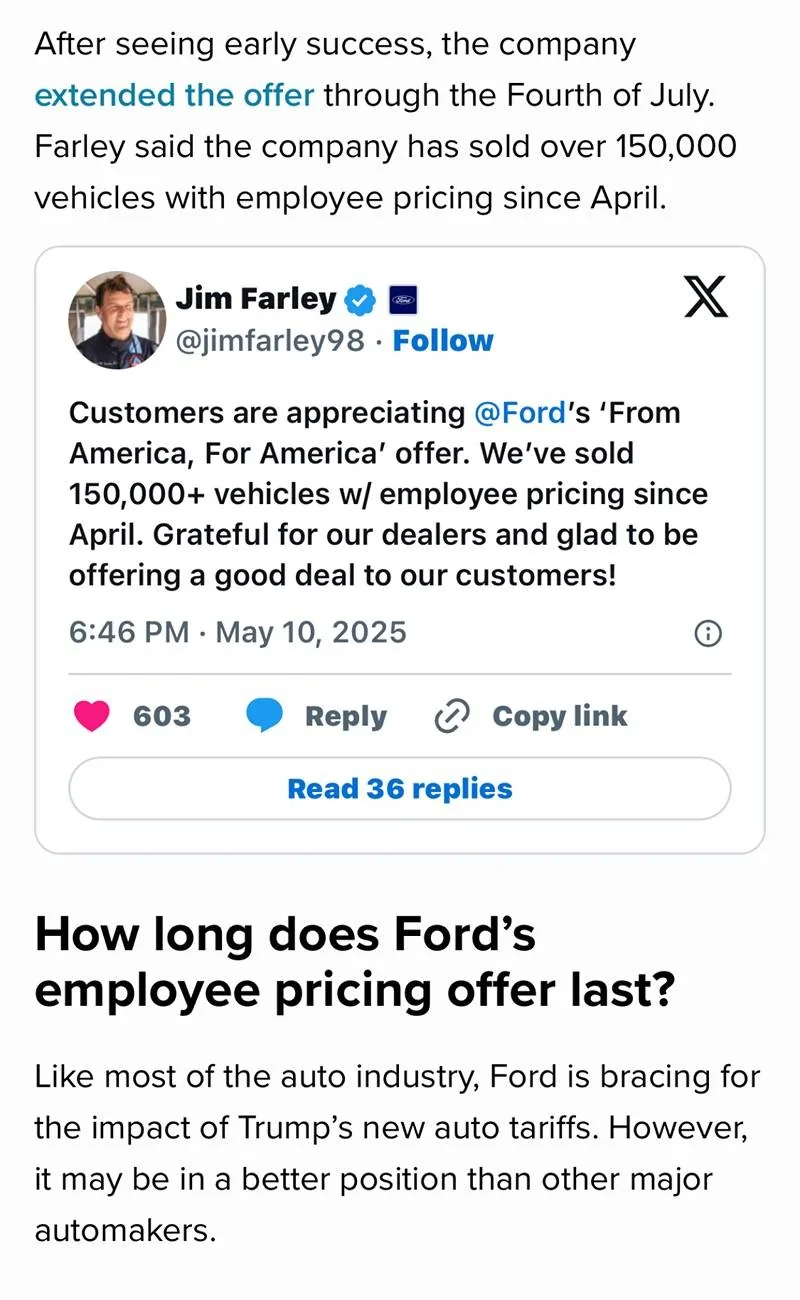Open Read 36 replies button
800x1300 pixels.
400,789
